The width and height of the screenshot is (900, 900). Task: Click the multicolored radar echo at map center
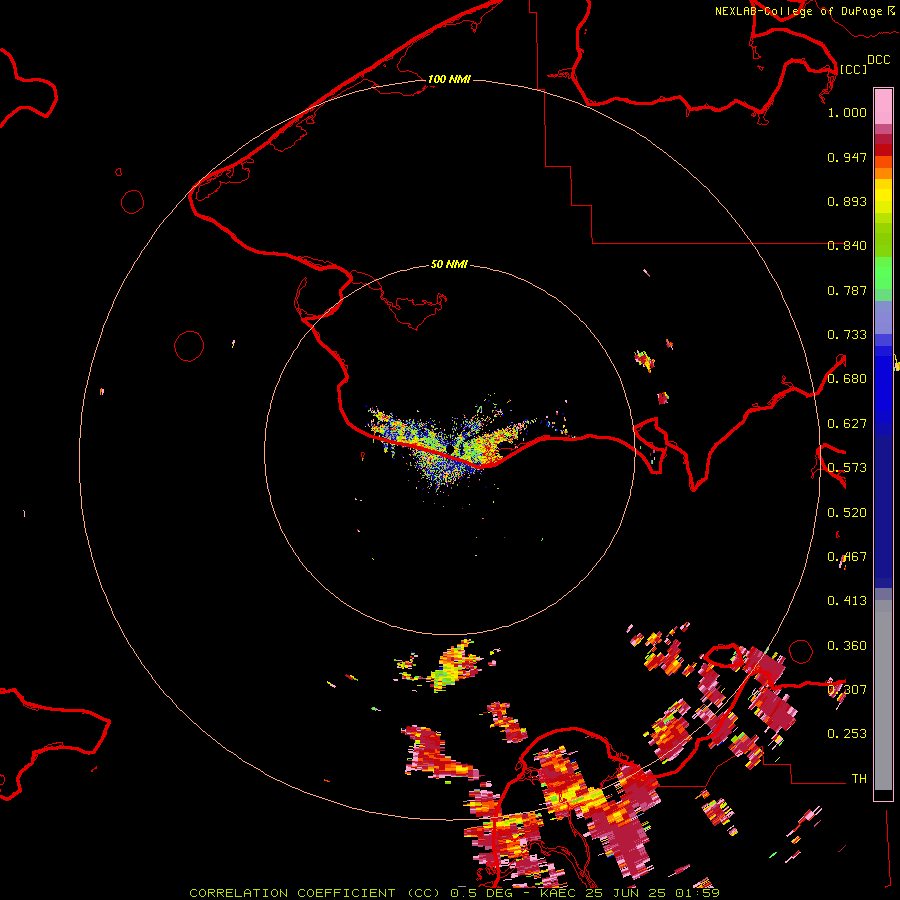click(x=453, y=446)
